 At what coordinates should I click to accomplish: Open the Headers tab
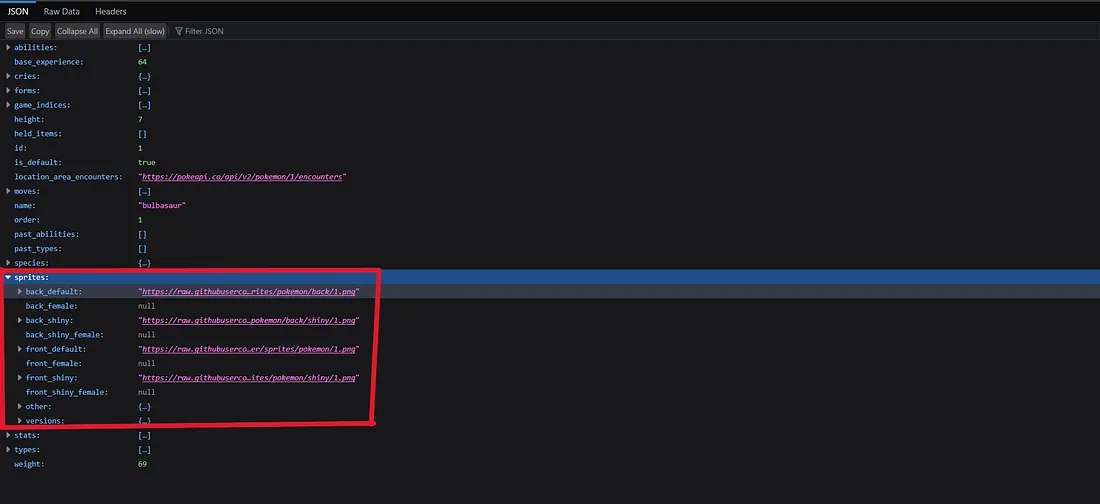pyautogui.click(x=111, y=11)
